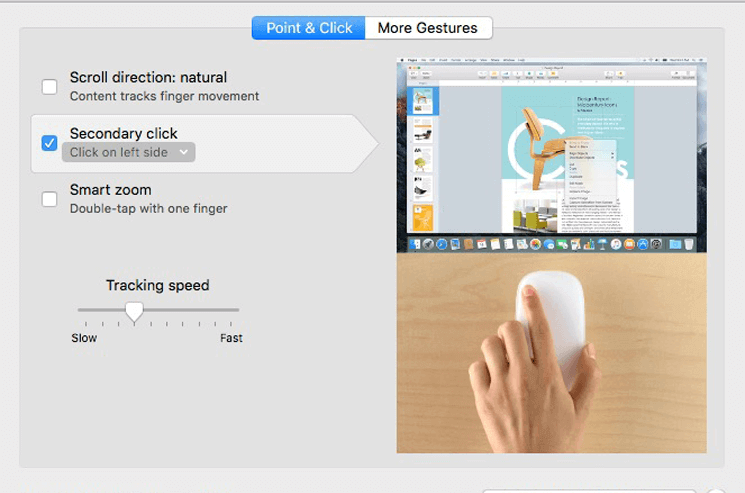Click chevron arrow of secondary click popup
745x493 pixels.
click(x=184, y=152)
